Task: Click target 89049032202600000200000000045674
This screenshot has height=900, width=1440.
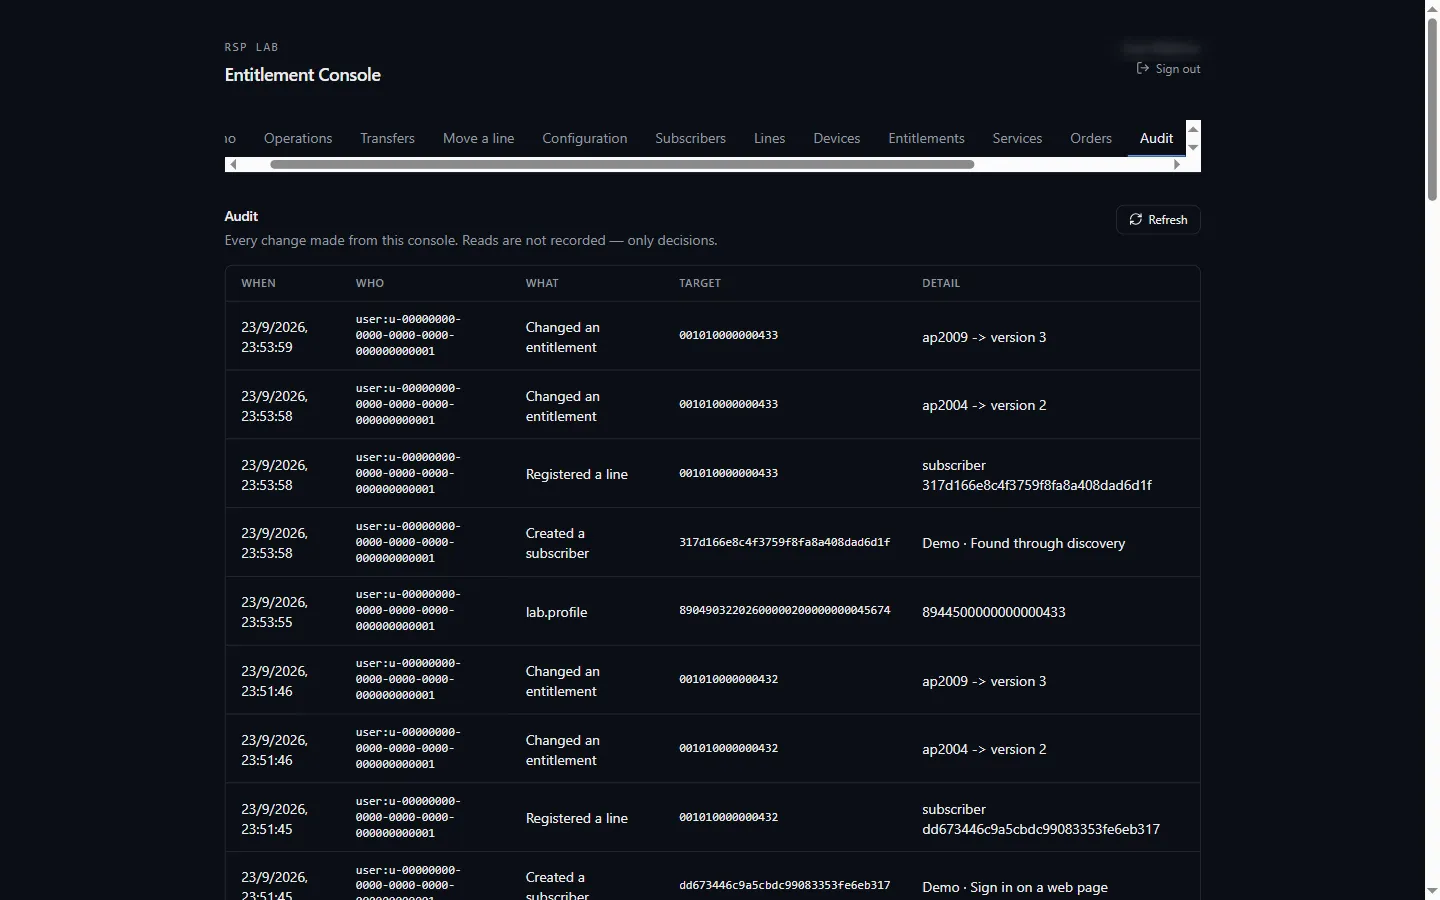Action: pos(784,610)
